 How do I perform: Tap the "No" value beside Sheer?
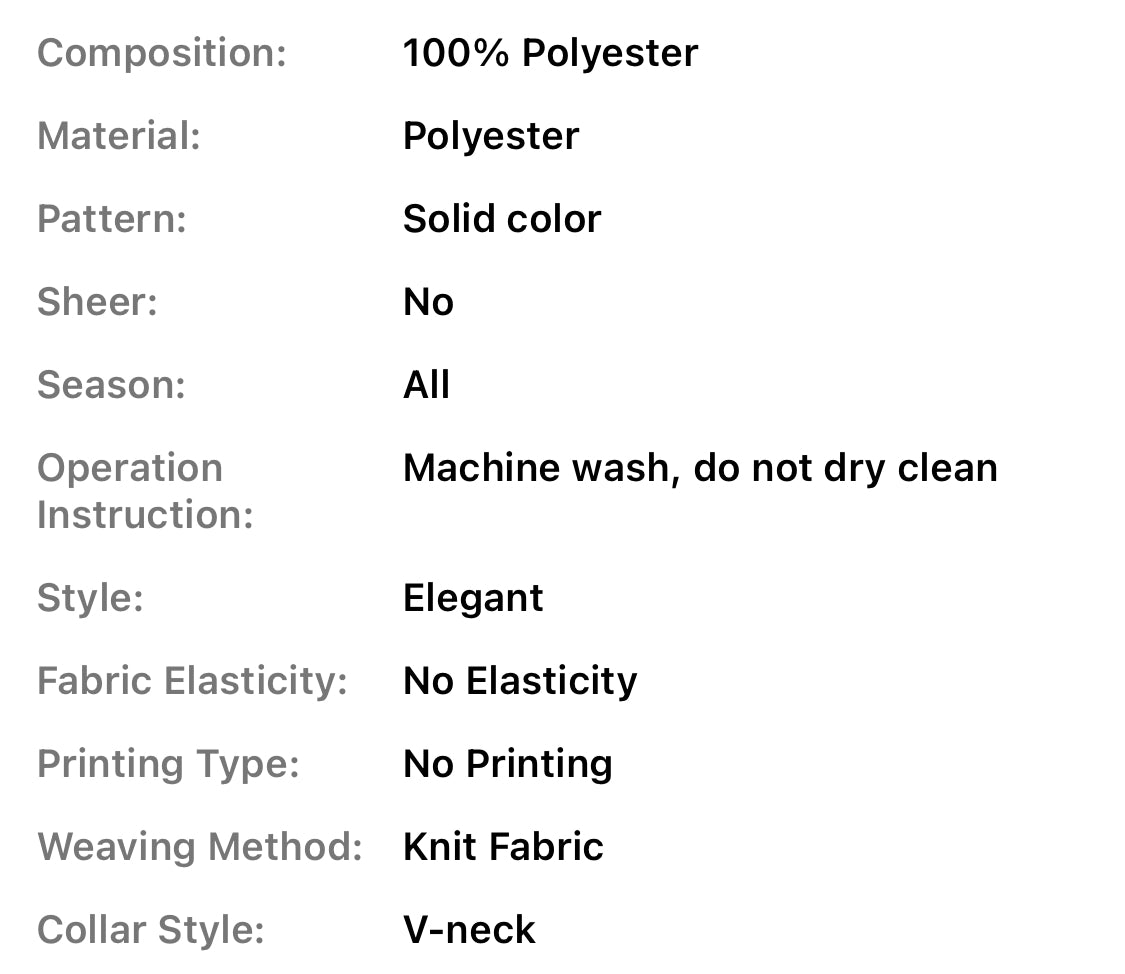(428, 302)
